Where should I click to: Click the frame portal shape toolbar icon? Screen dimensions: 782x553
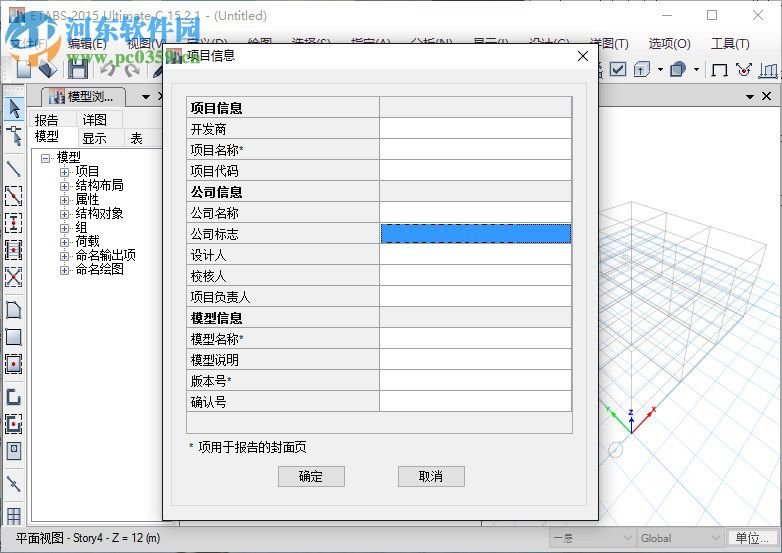tap(719, 70)
